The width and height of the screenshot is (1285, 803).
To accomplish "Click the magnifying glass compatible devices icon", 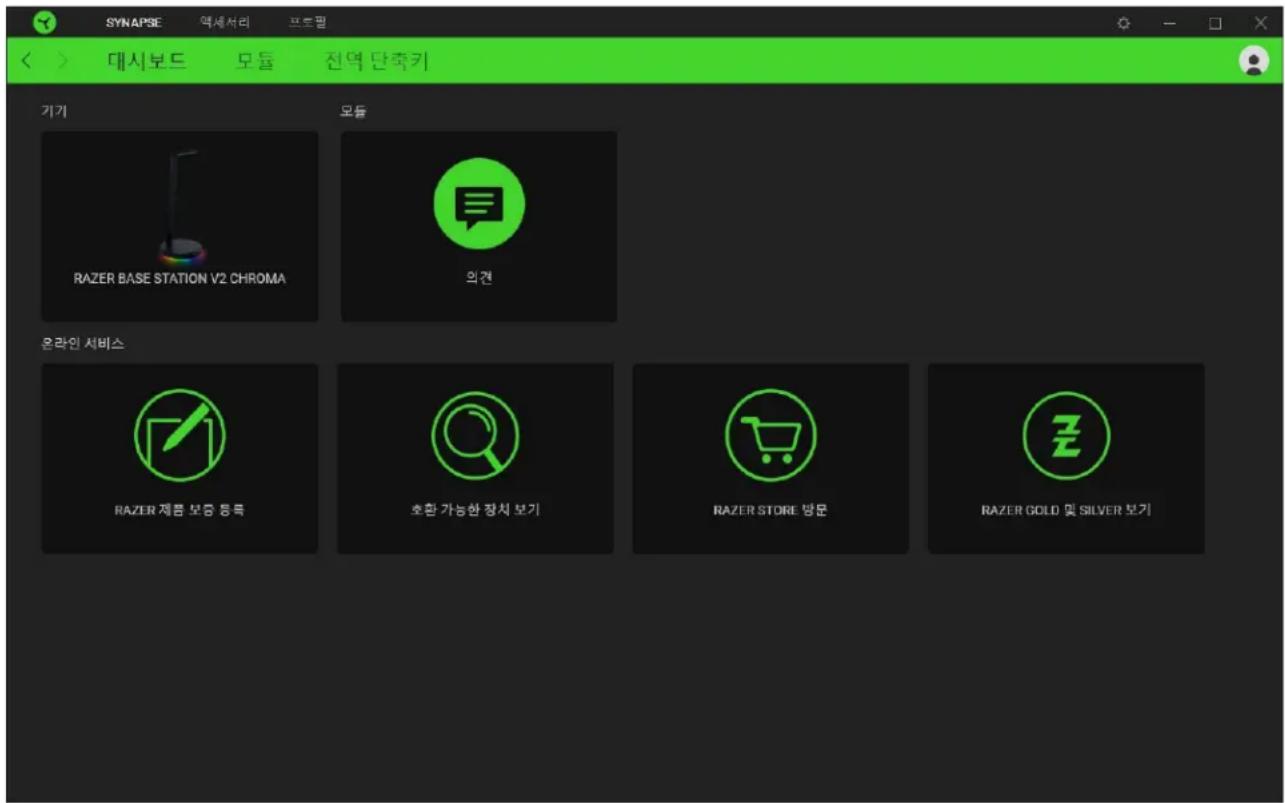I will pos(475,435).
